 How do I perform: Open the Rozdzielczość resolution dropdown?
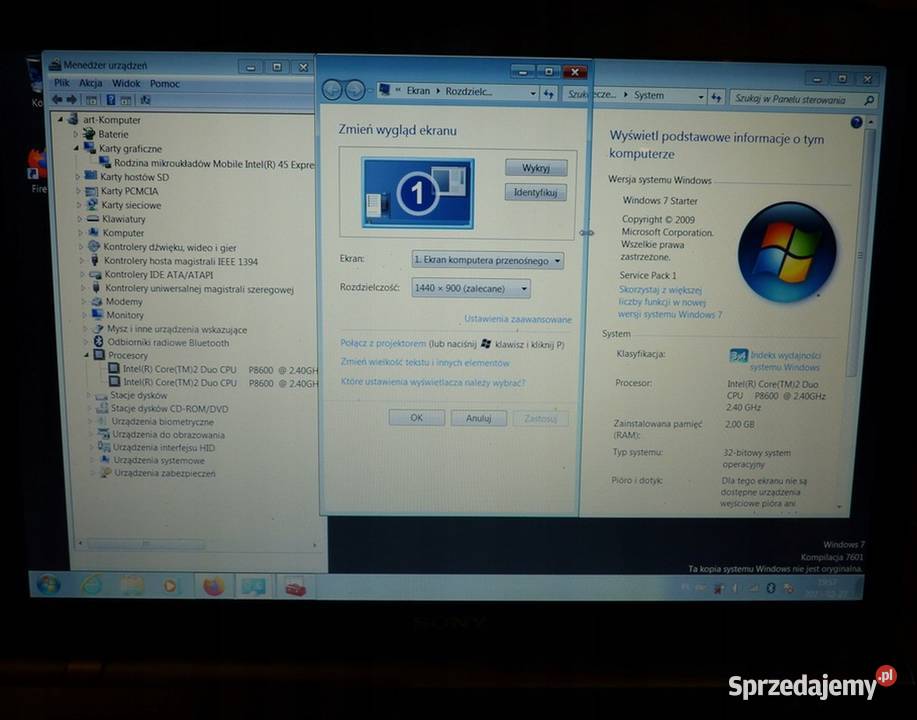point(471,288)
